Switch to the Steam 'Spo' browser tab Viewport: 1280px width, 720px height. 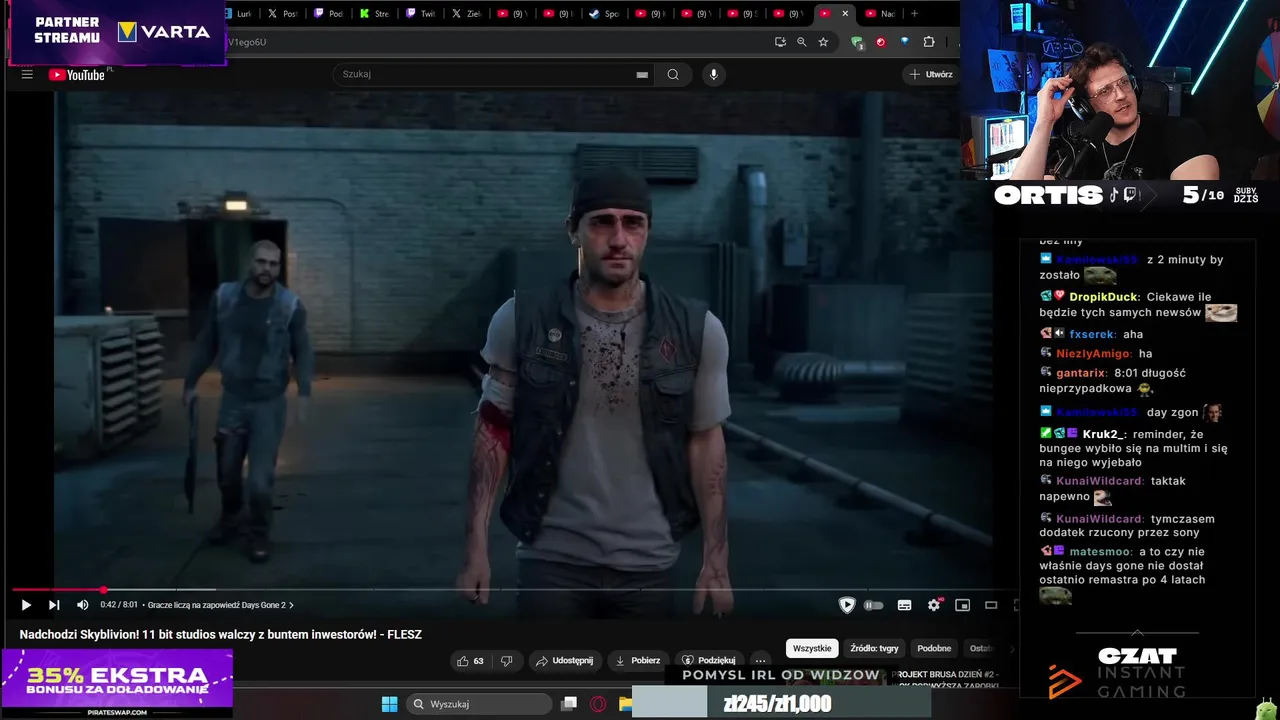pos(604,14)
